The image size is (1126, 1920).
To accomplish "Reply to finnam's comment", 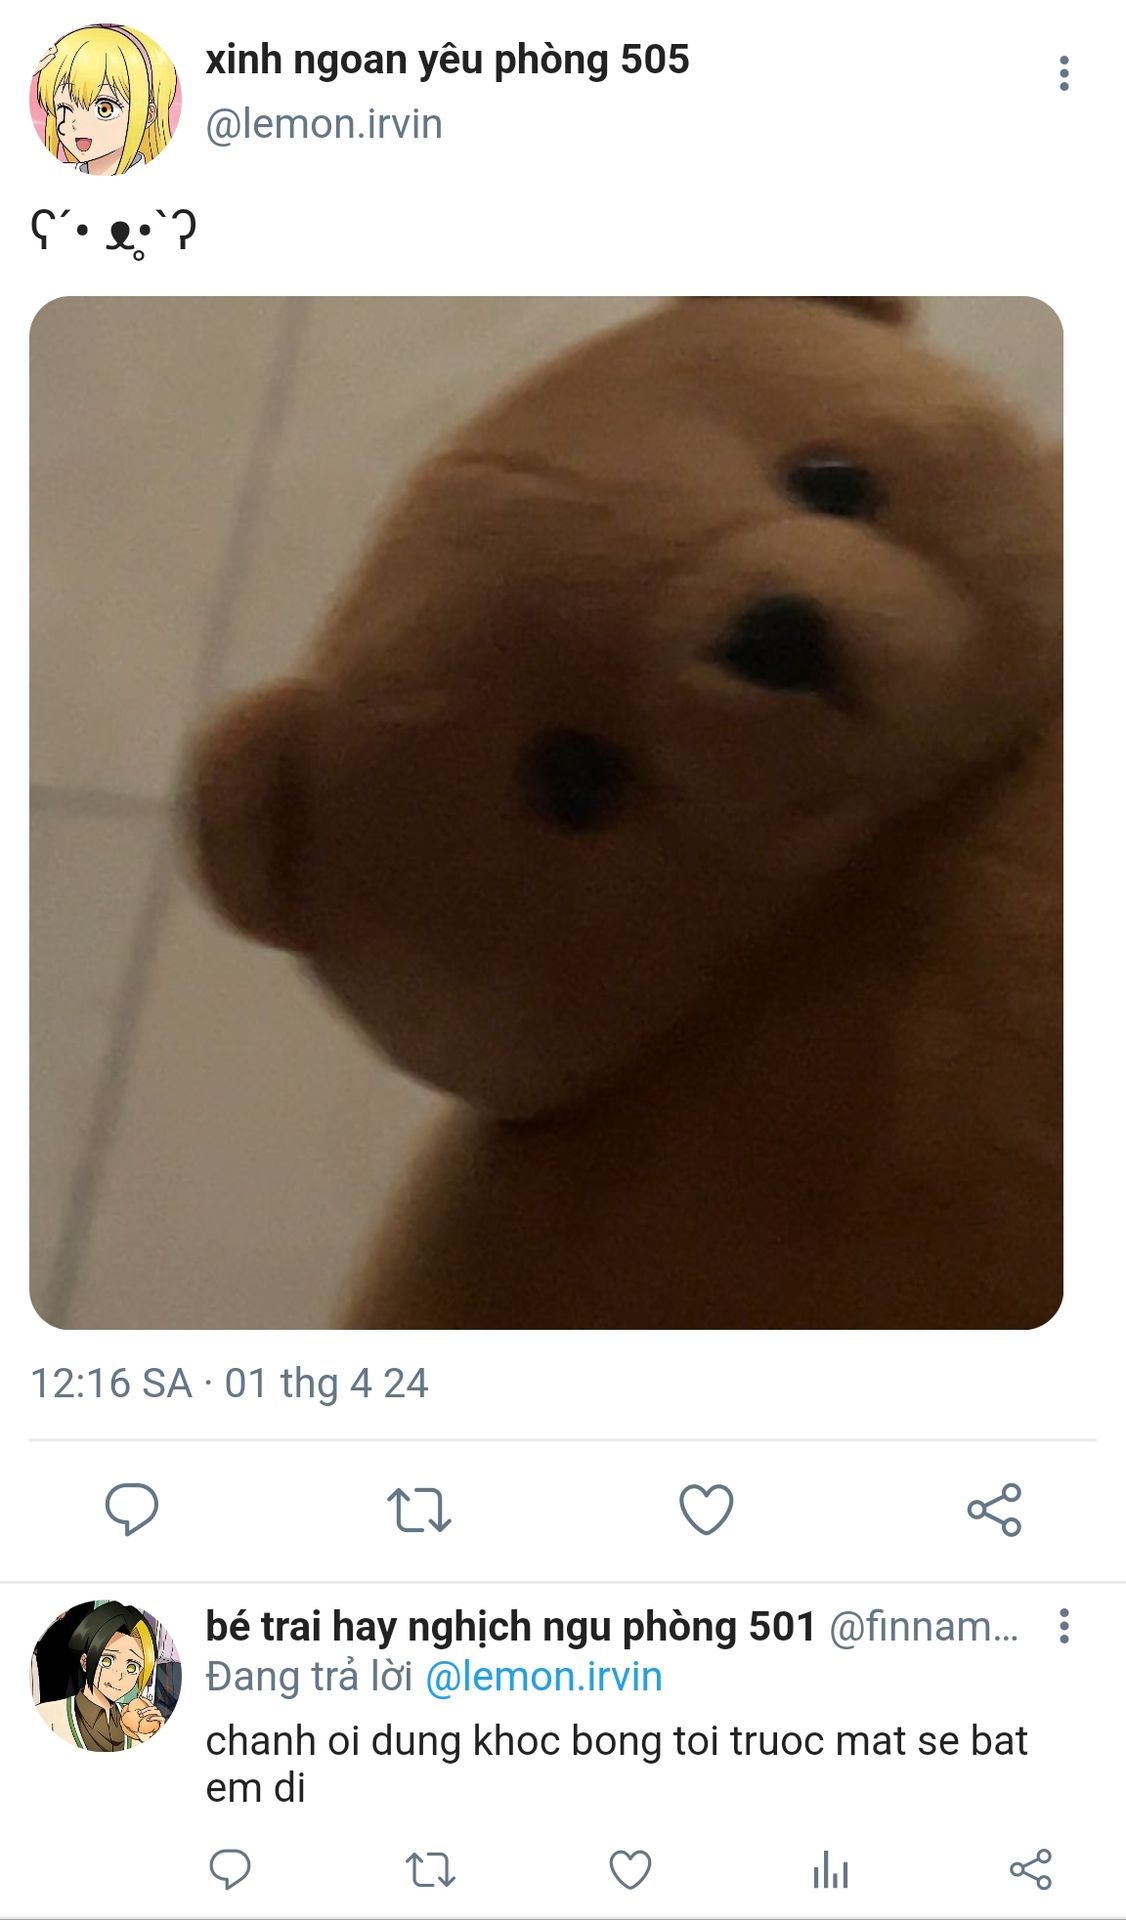I will coord(230,1868).
